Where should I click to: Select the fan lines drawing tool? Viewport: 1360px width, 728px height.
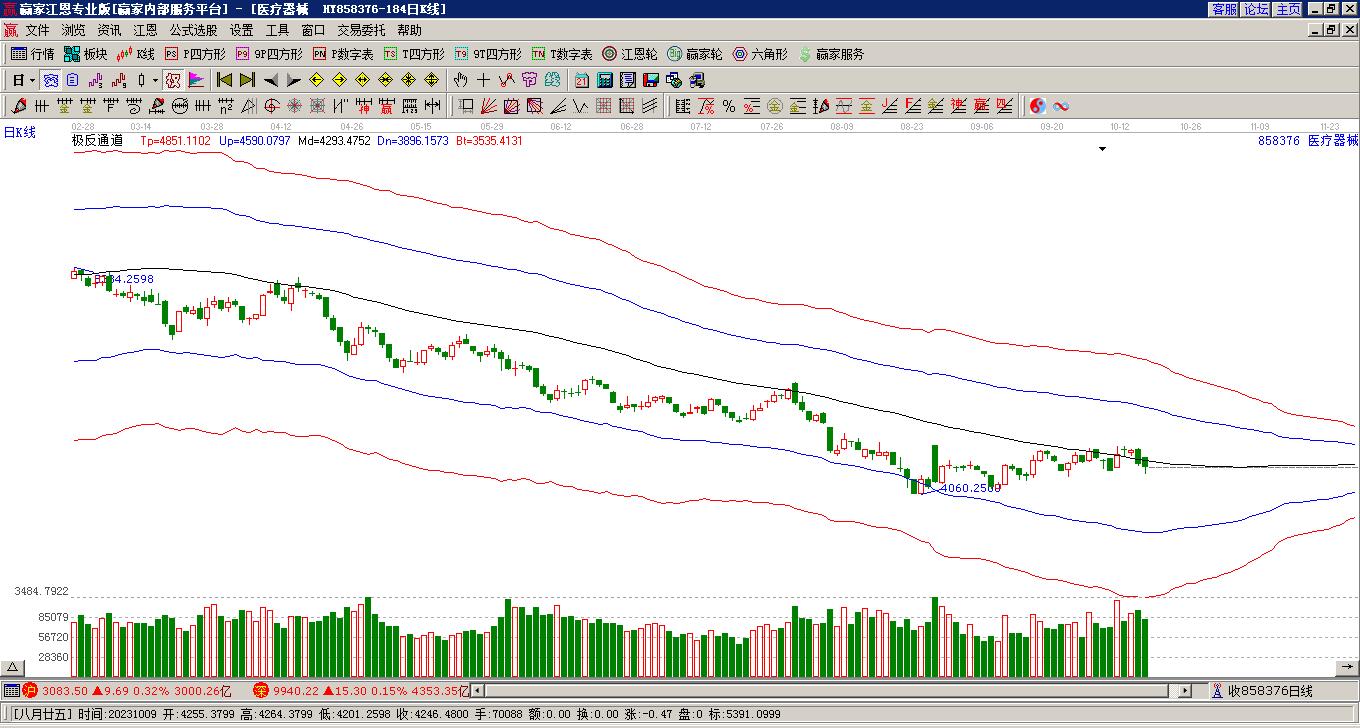click(x=489, y=106)
